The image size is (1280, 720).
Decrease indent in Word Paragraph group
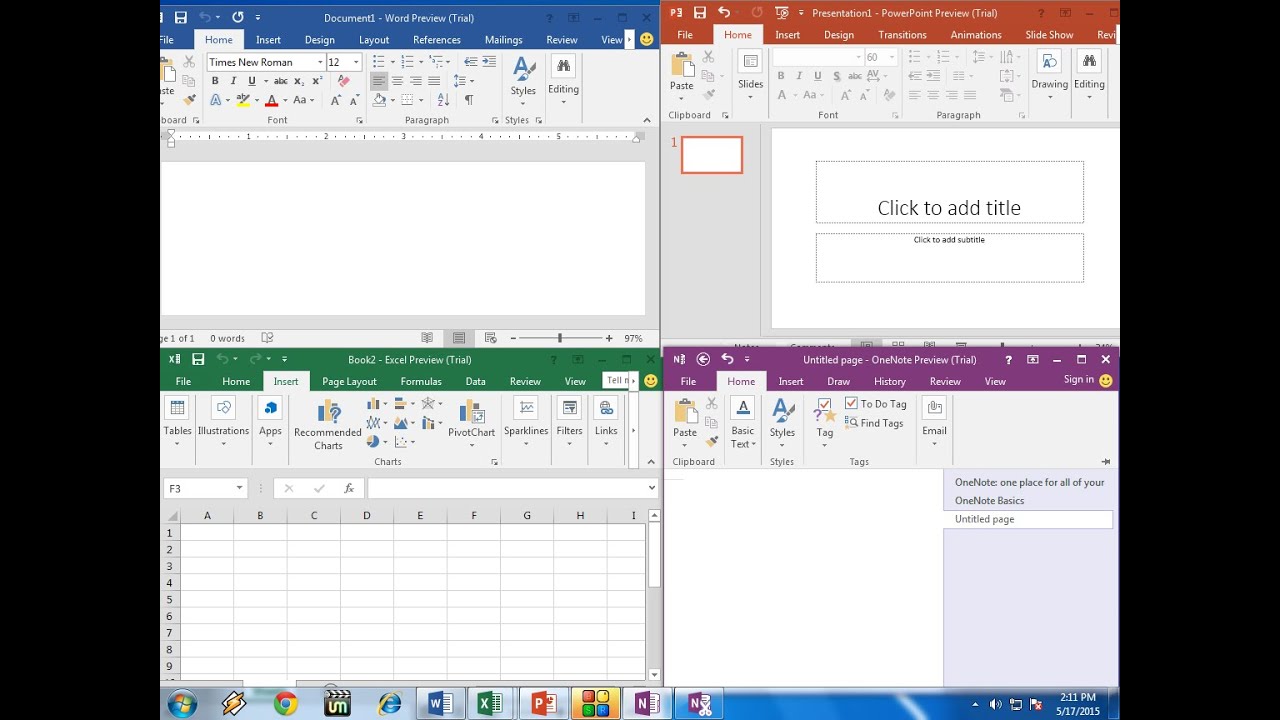(x=471, y=62)
